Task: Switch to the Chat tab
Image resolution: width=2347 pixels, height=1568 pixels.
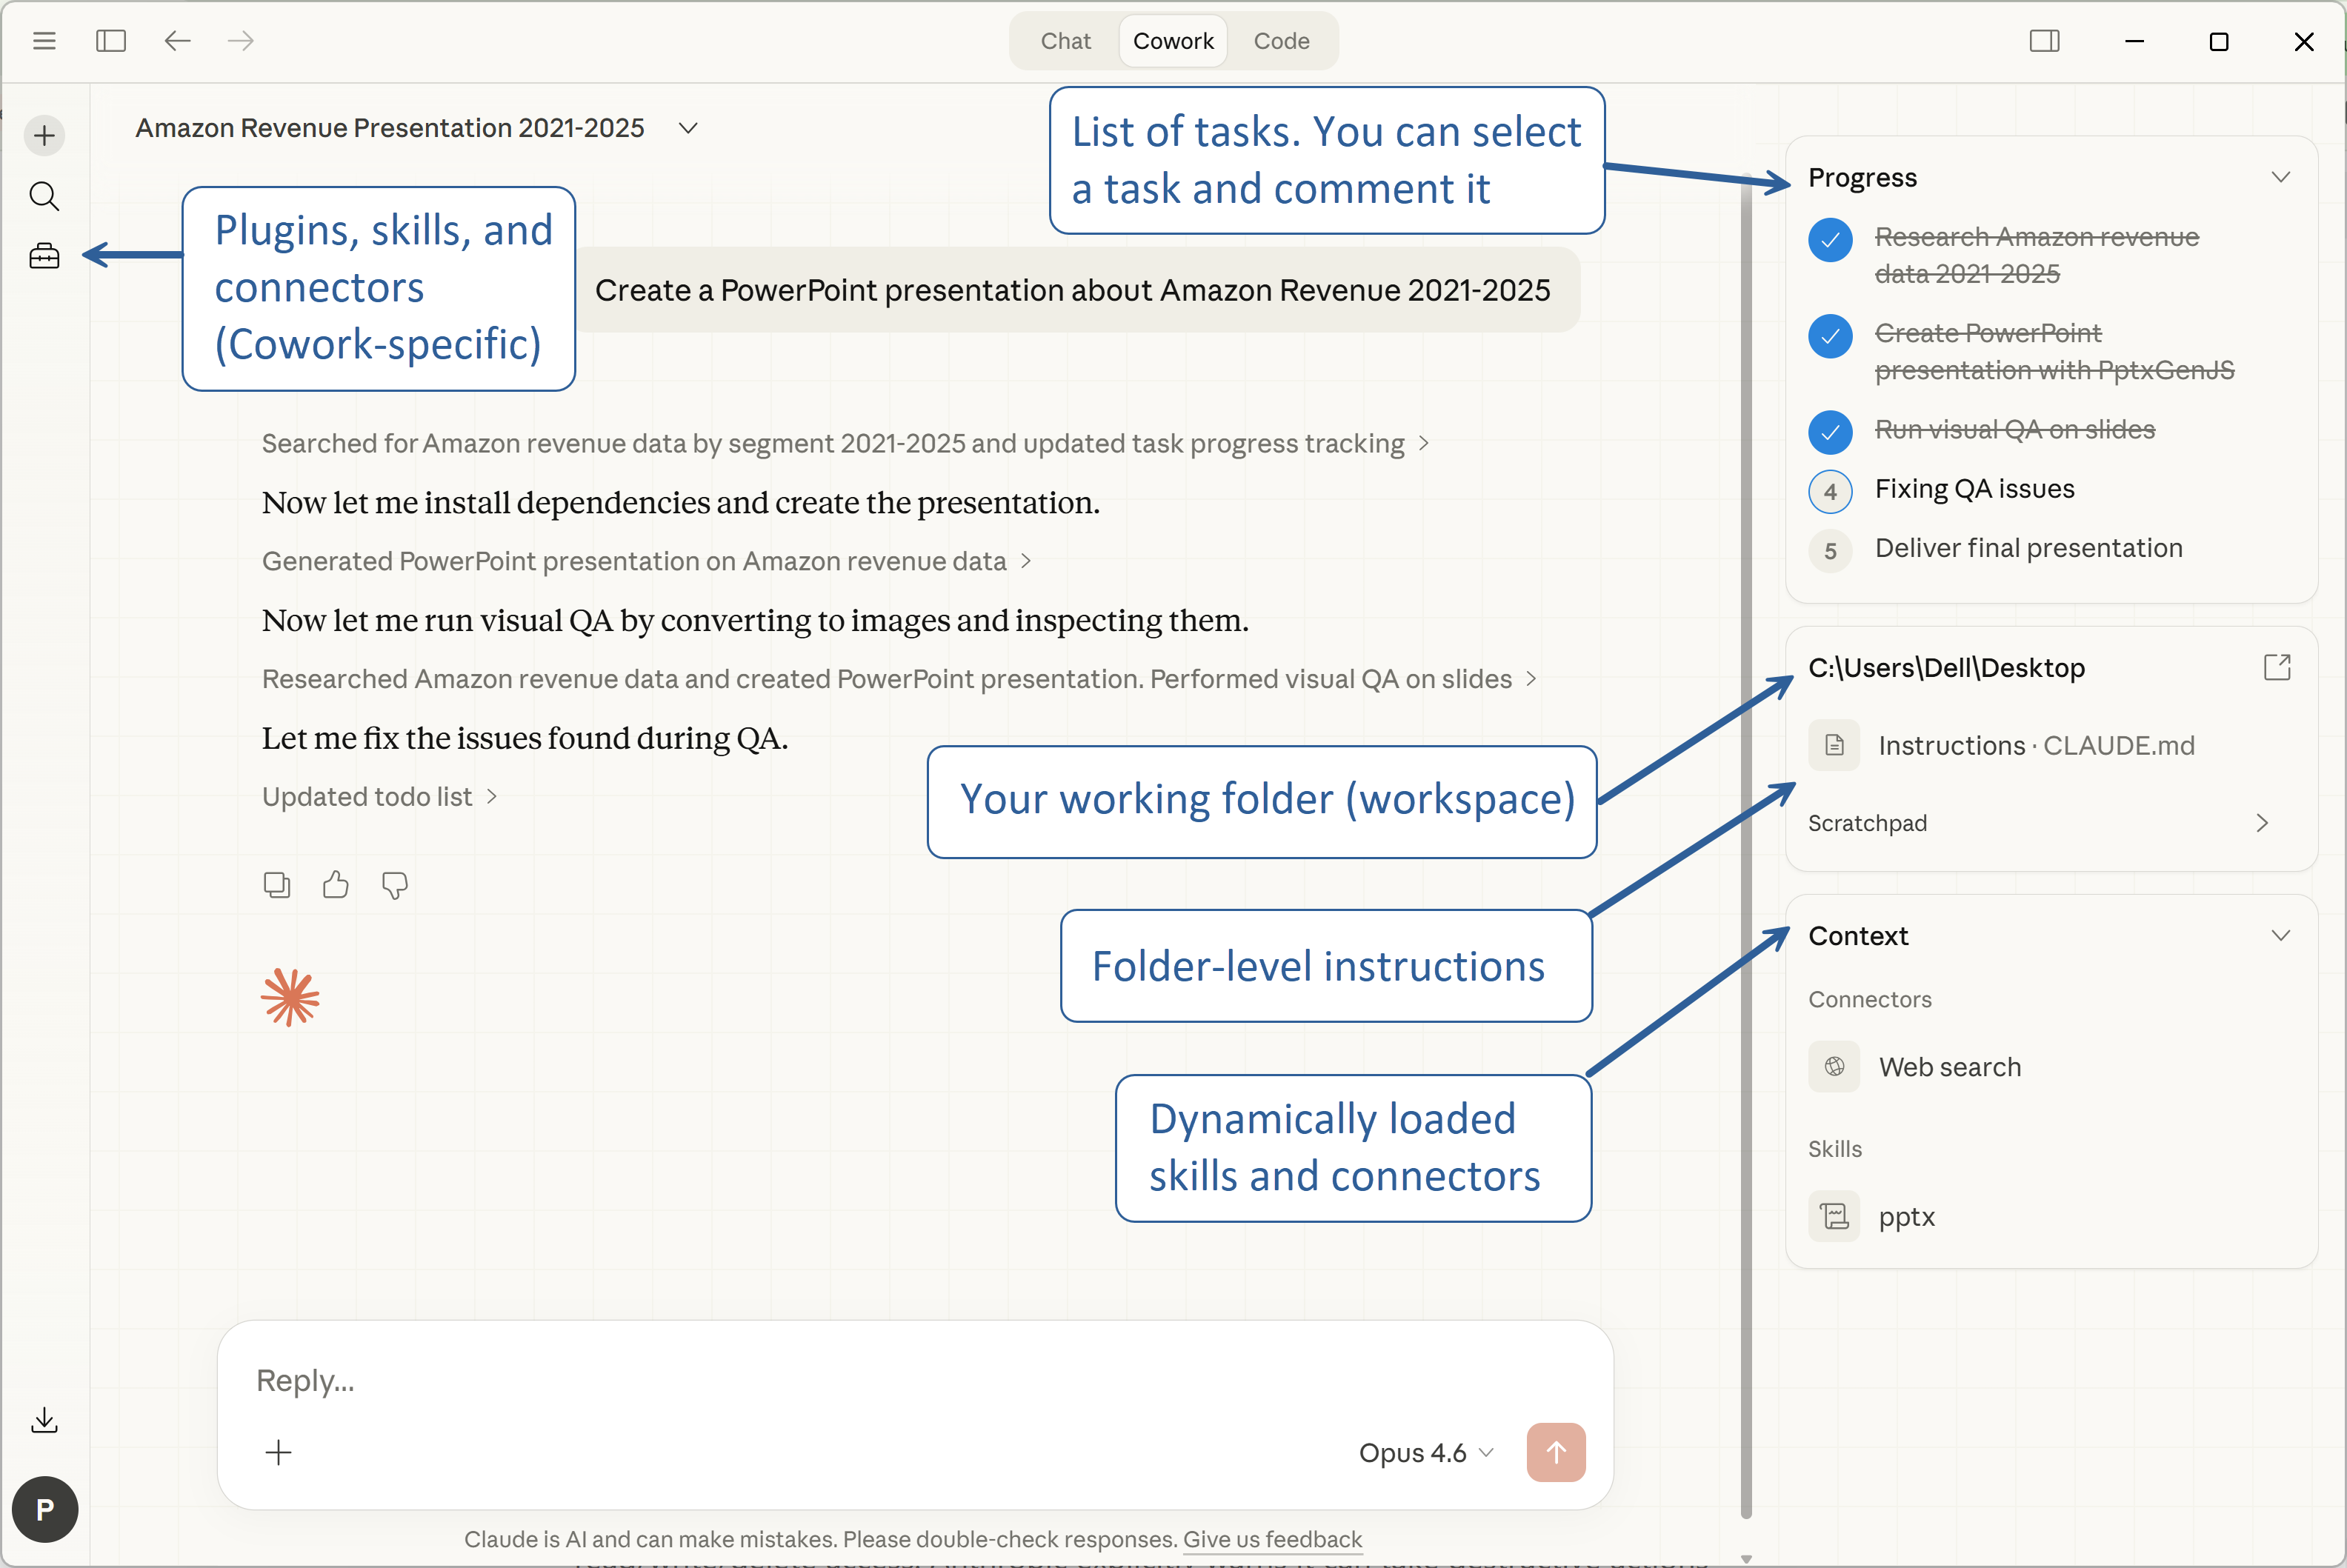Action: (1065, 41)
